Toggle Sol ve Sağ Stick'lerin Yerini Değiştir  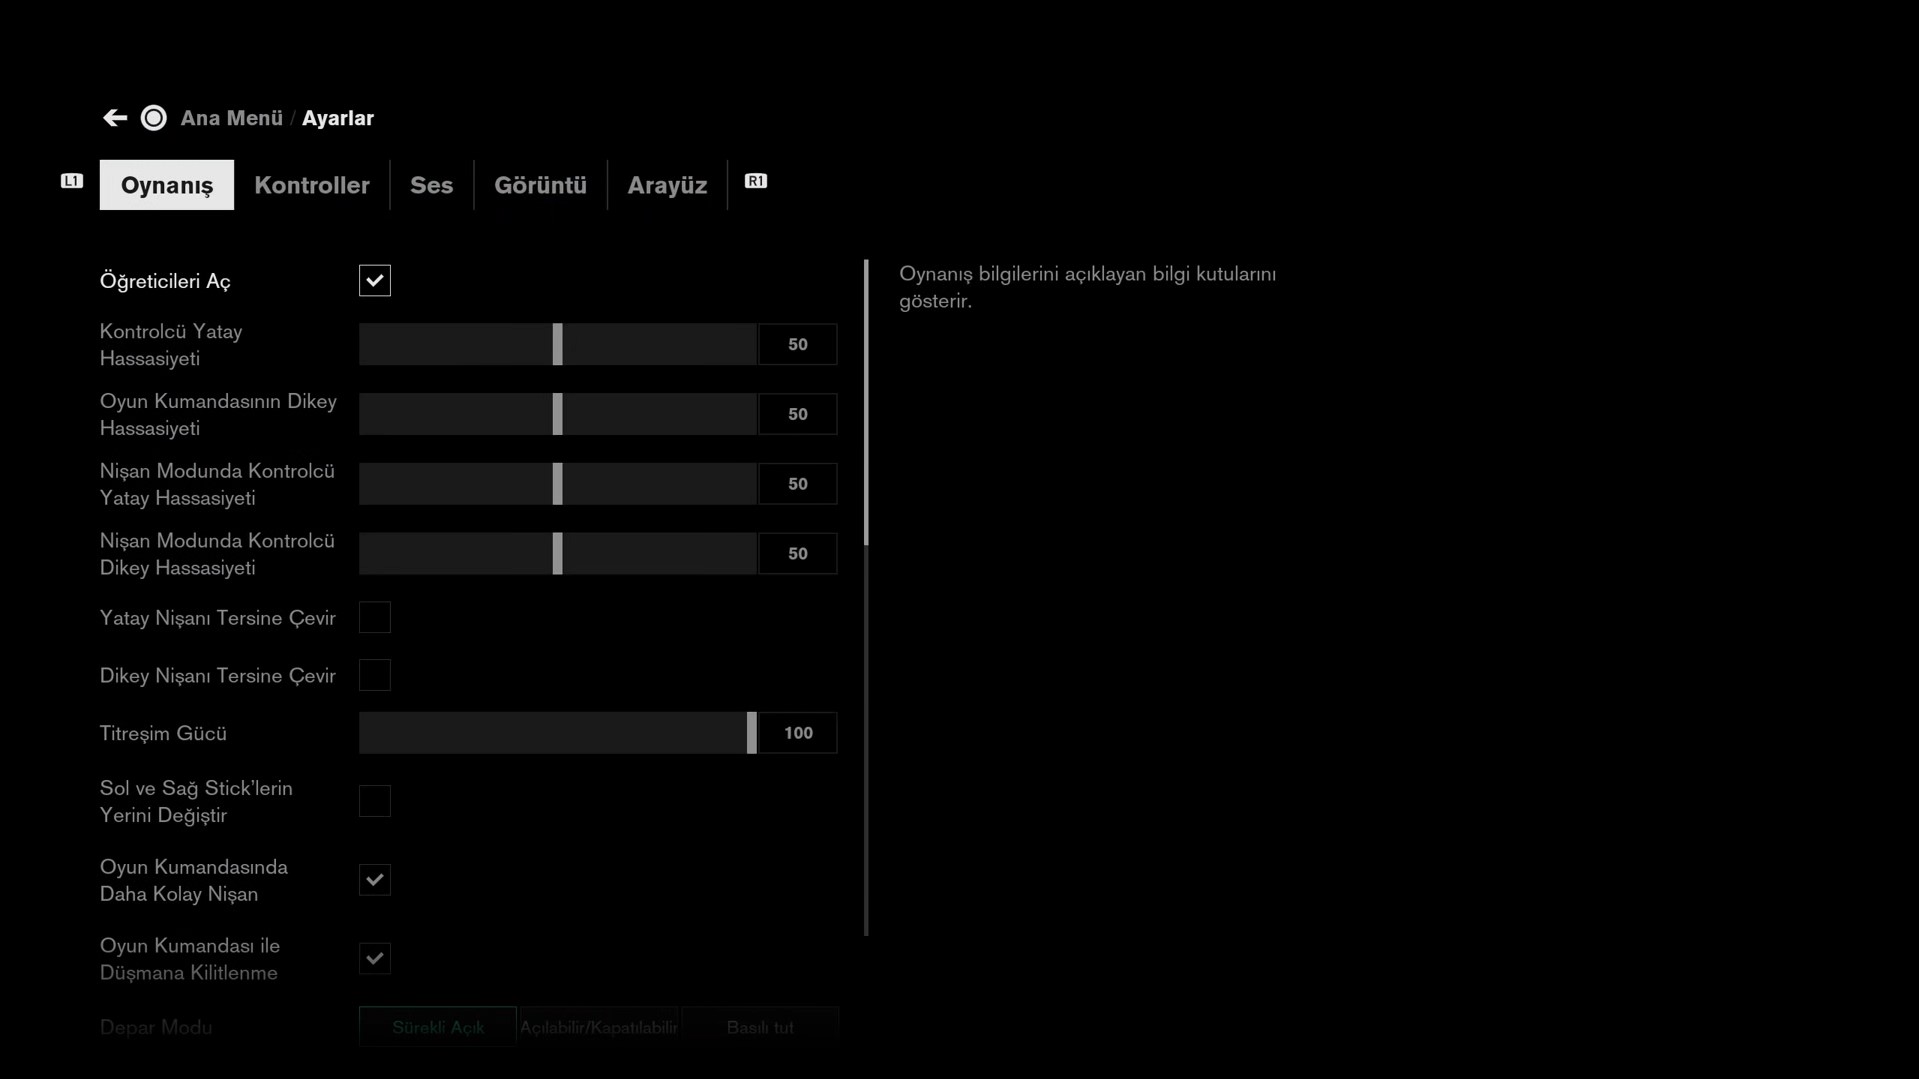point(375,801)
